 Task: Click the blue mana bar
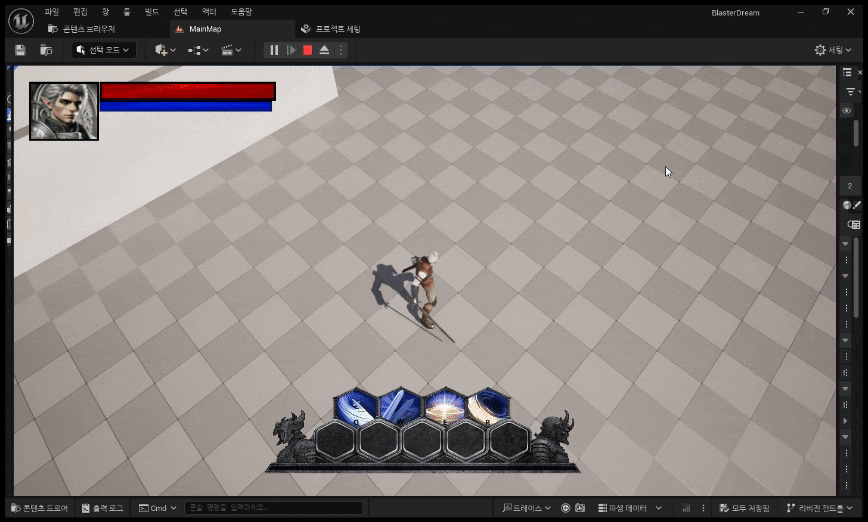[186, 106]
